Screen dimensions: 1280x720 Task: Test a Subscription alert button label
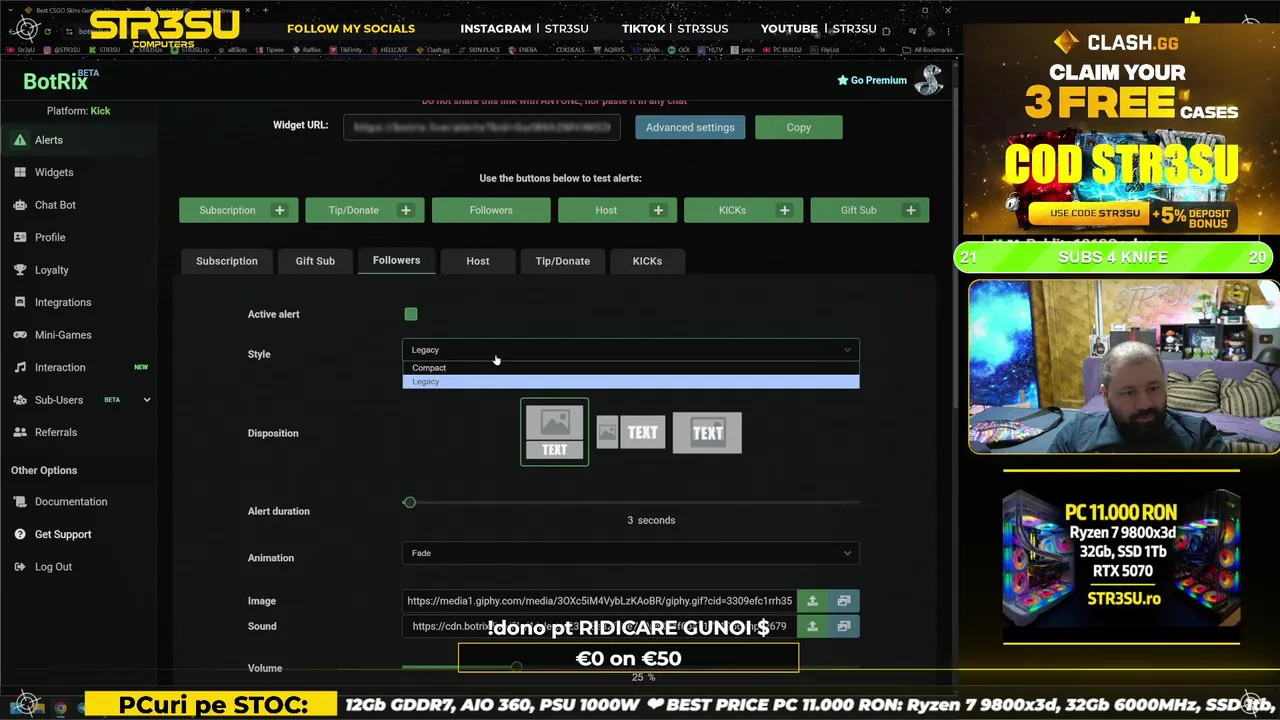click(227, 210)
